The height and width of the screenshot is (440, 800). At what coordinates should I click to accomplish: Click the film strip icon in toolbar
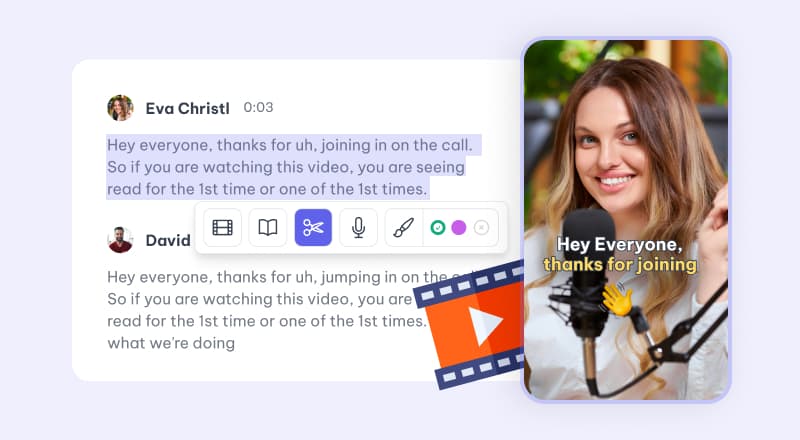click(x=222, y=228)
